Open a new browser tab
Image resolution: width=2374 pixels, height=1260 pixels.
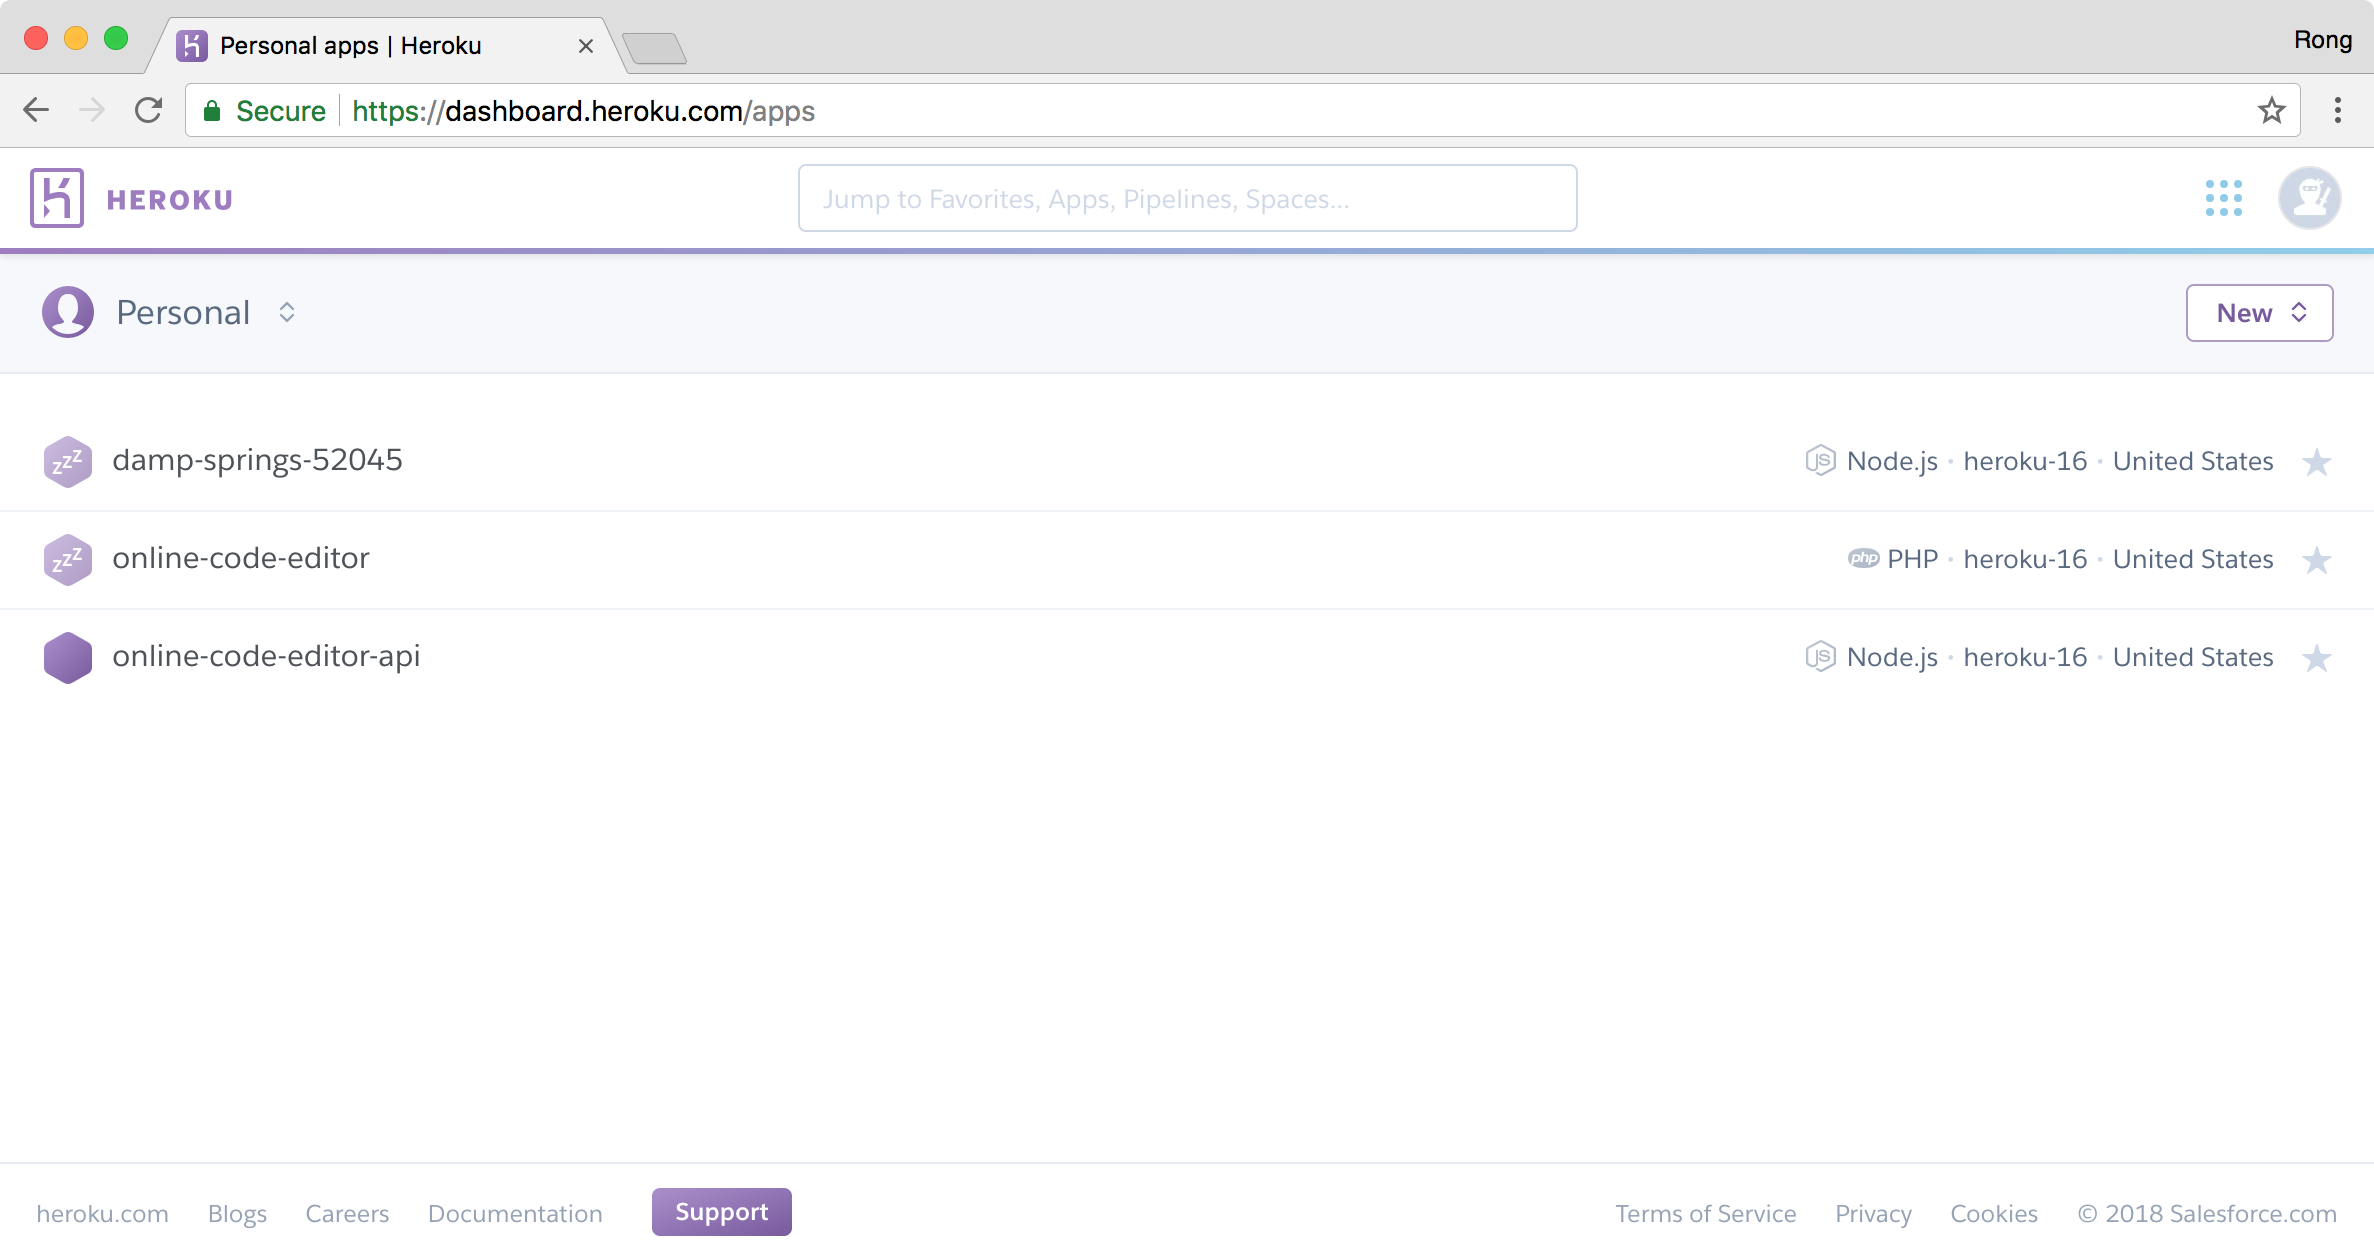654,48
